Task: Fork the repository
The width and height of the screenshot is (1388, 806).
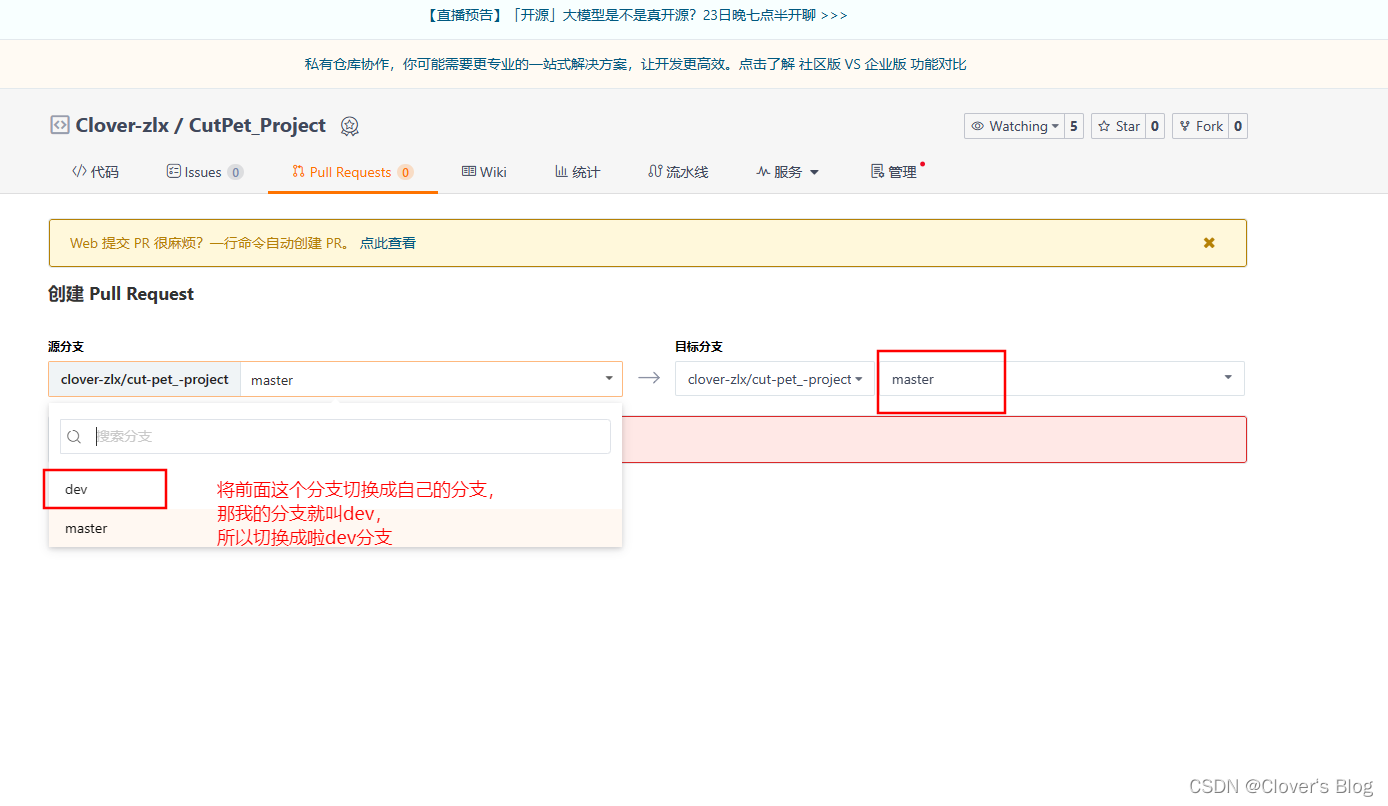Action: click(1200, 126)
